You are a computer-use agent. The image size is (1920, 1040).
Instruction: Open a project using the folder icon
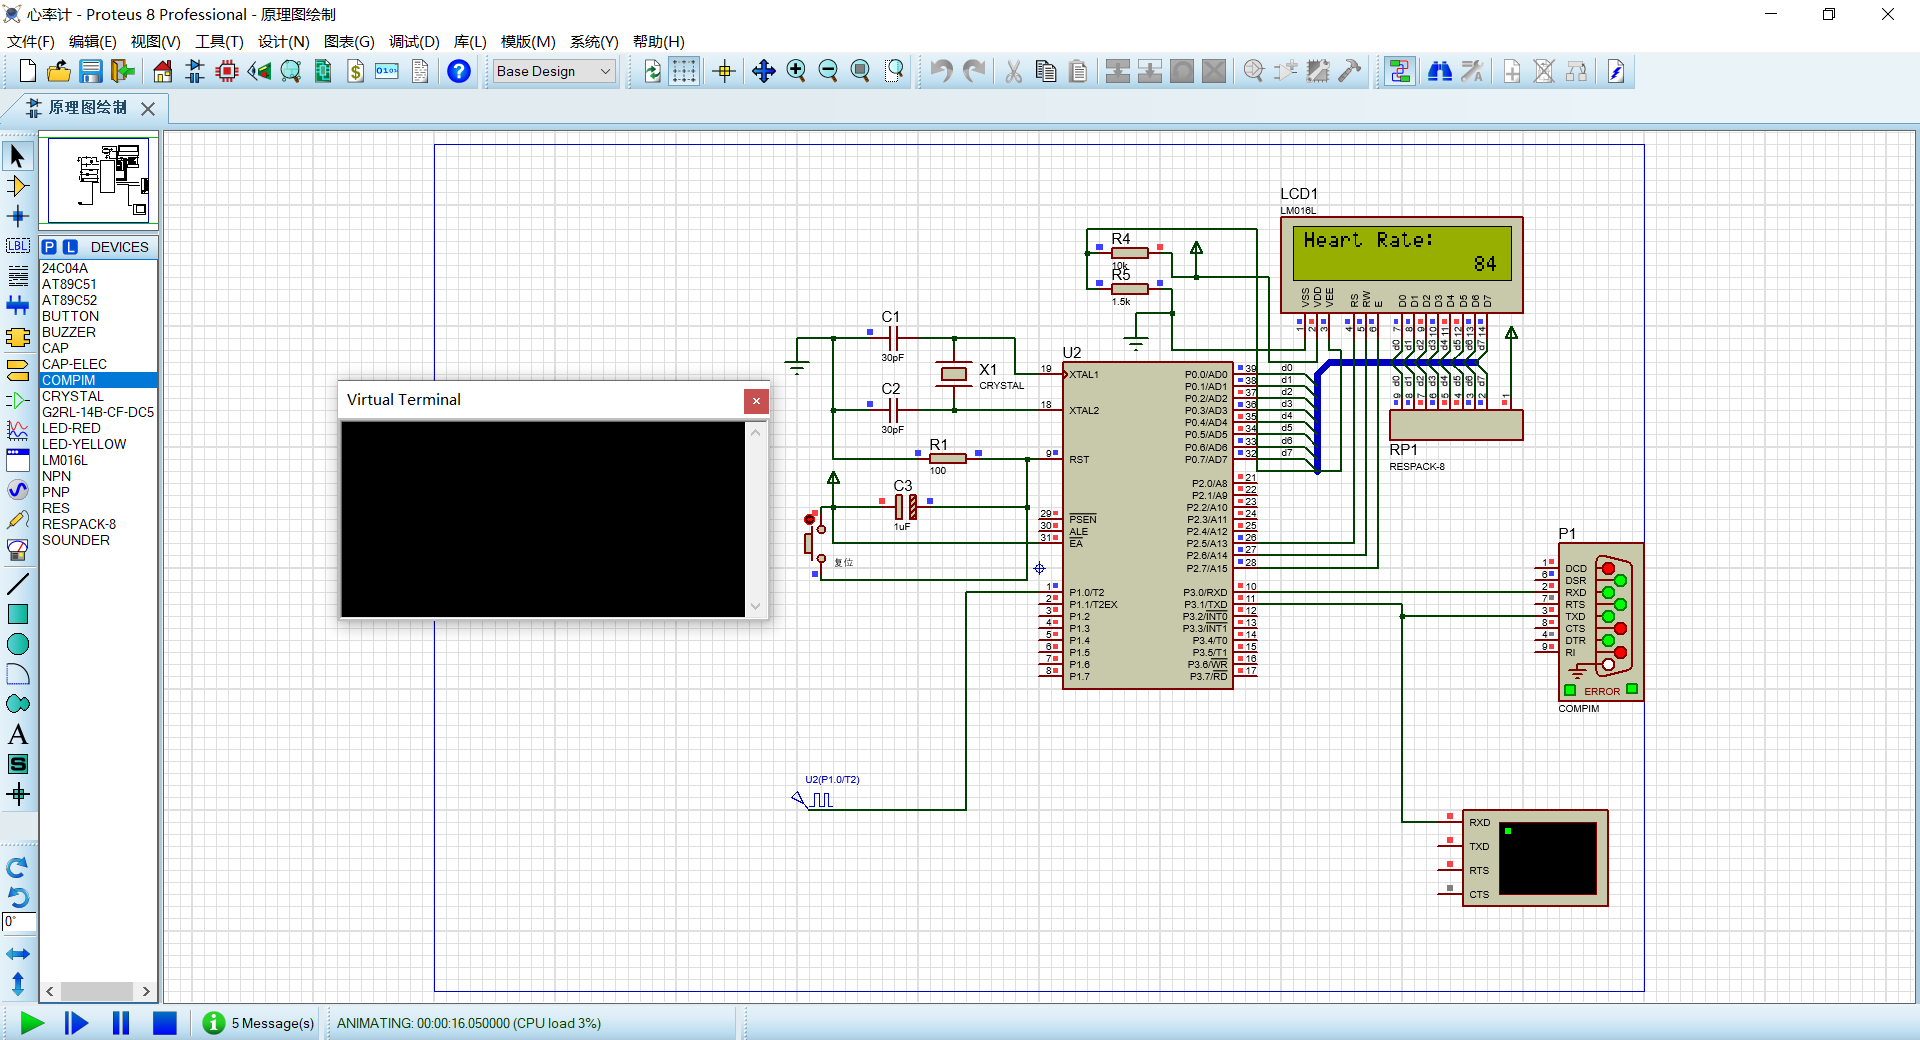click(59, 71)
